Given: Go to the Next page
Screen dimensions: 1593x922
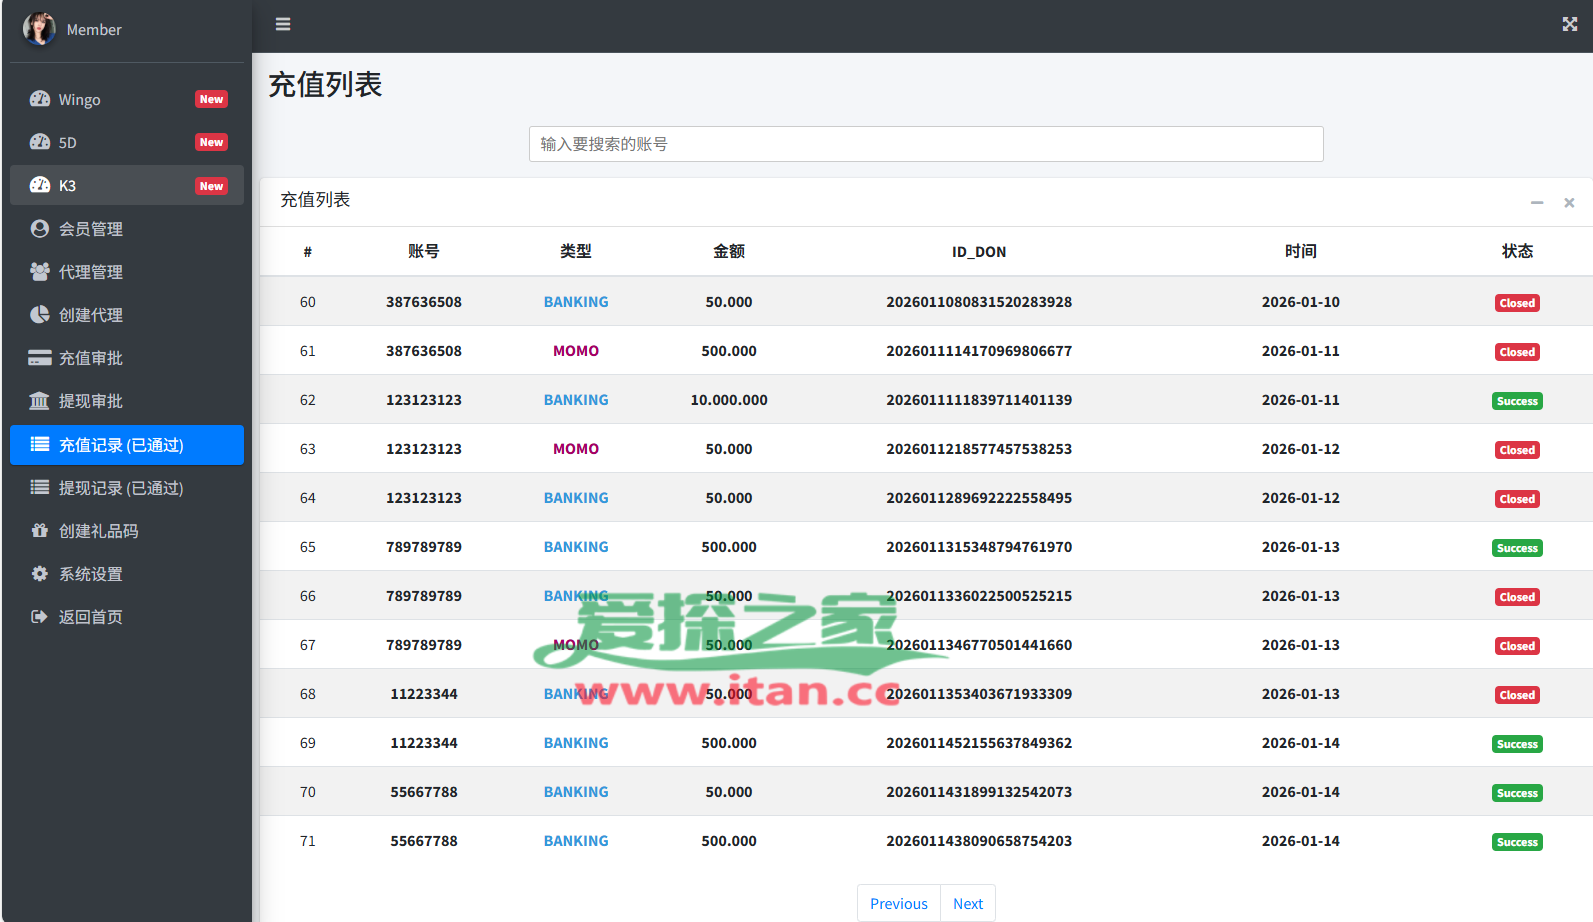Looking at the screenshot, I should [x=967, y=903].
